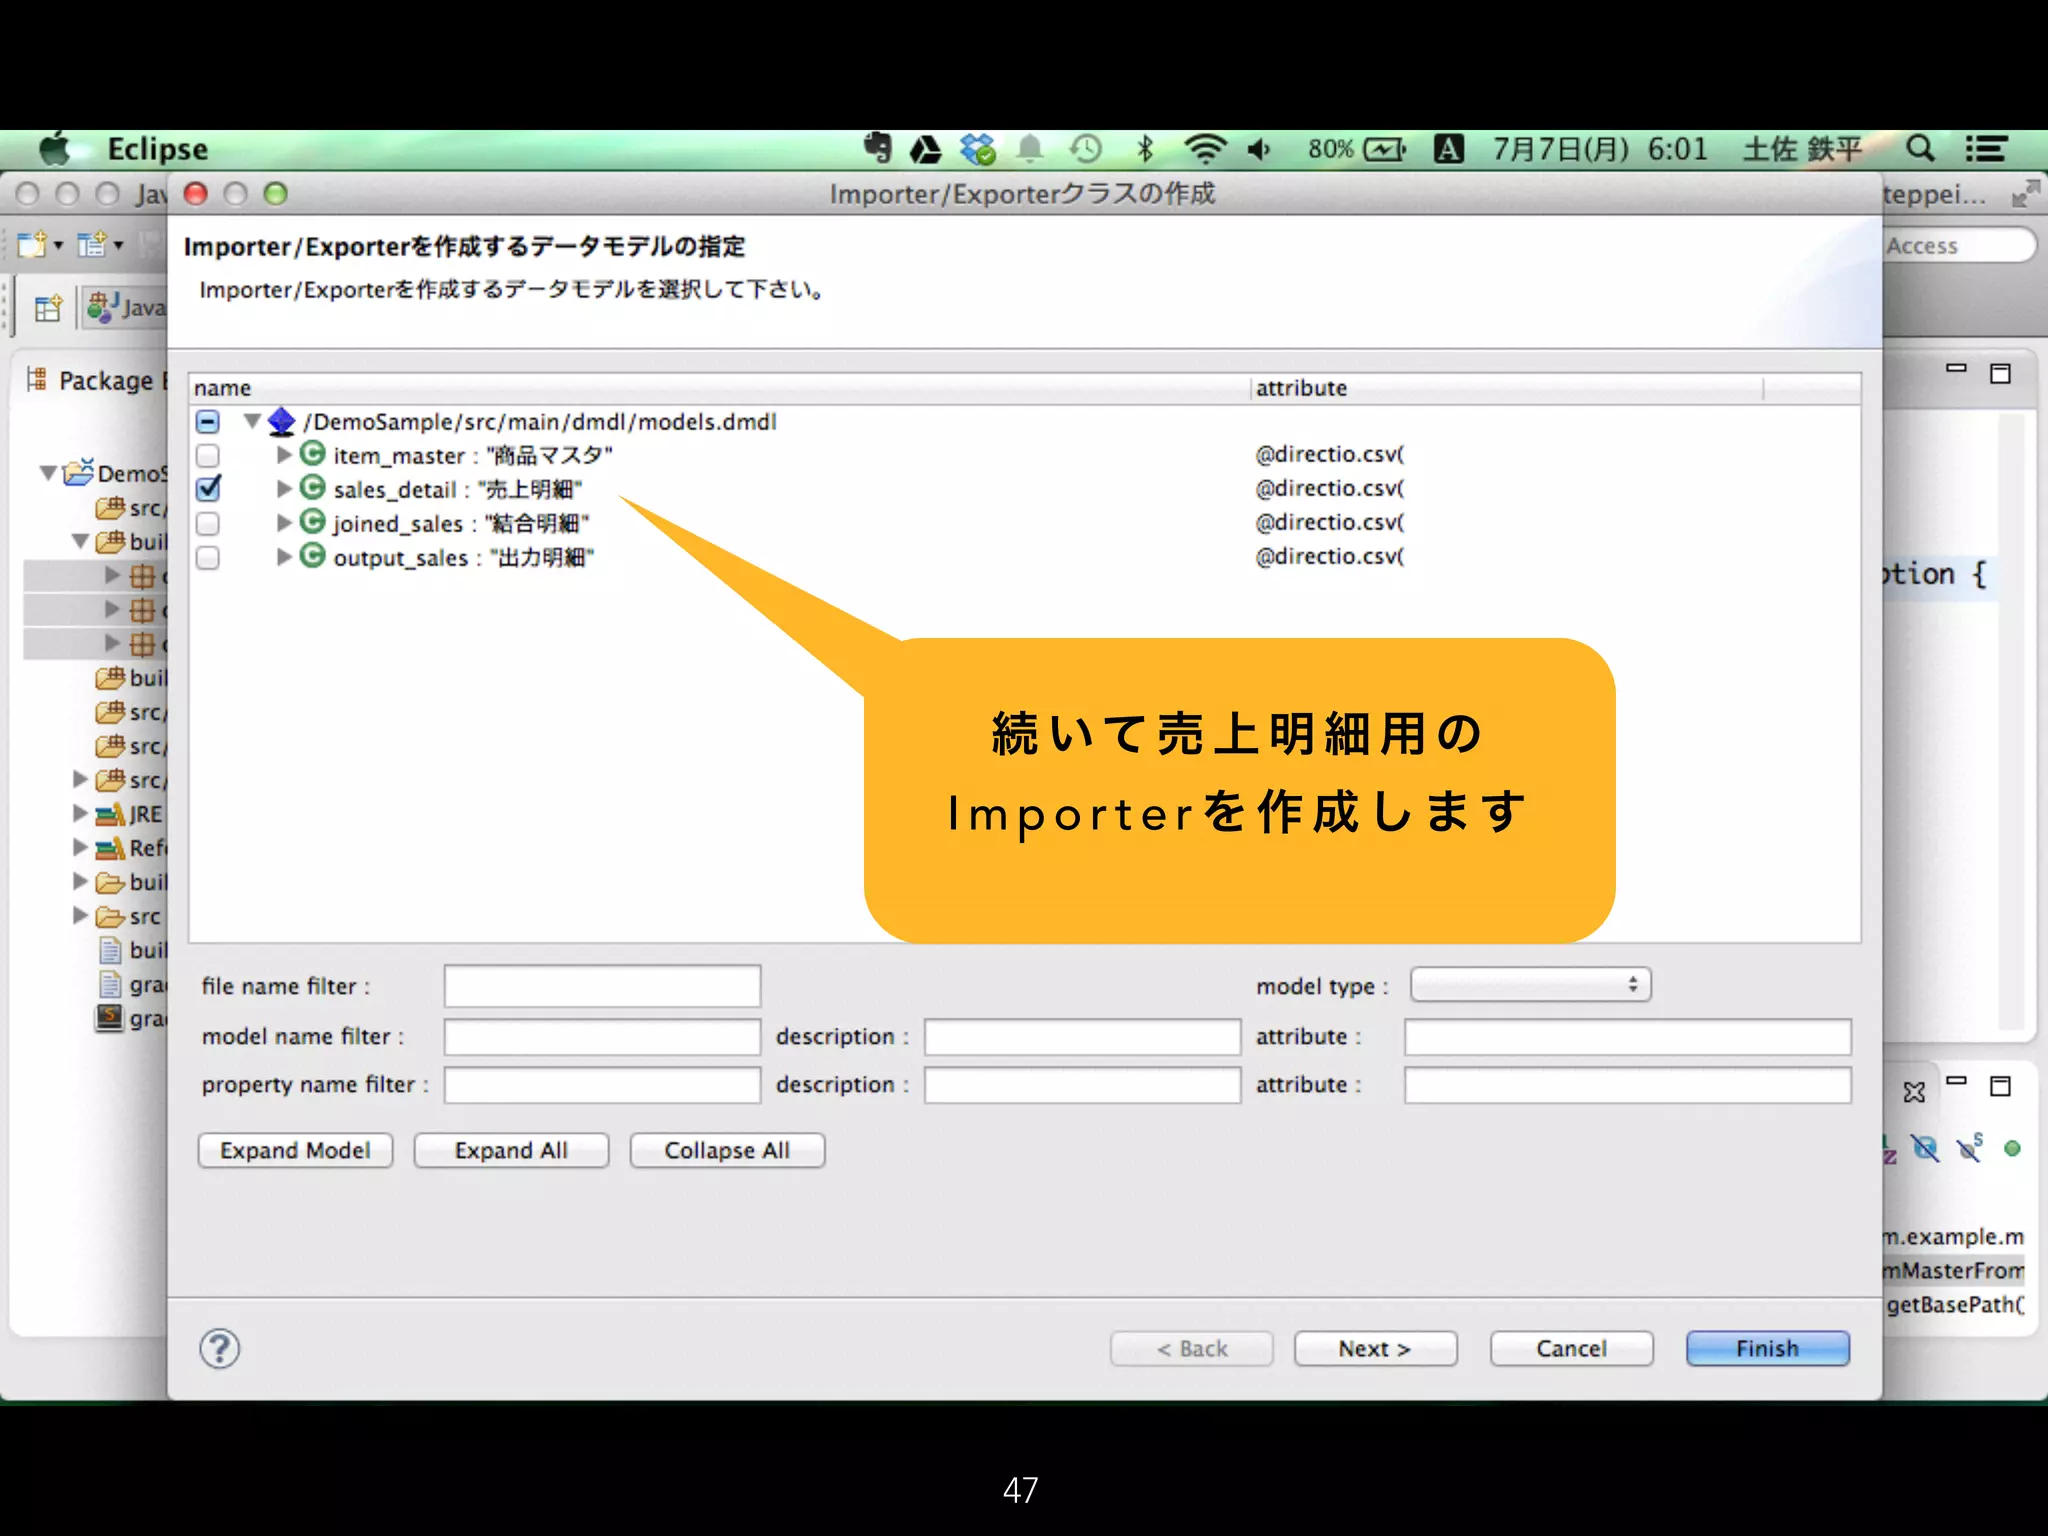Click the Wi-Fi status icon
2048x1536 pixels.
(1204, 149)
